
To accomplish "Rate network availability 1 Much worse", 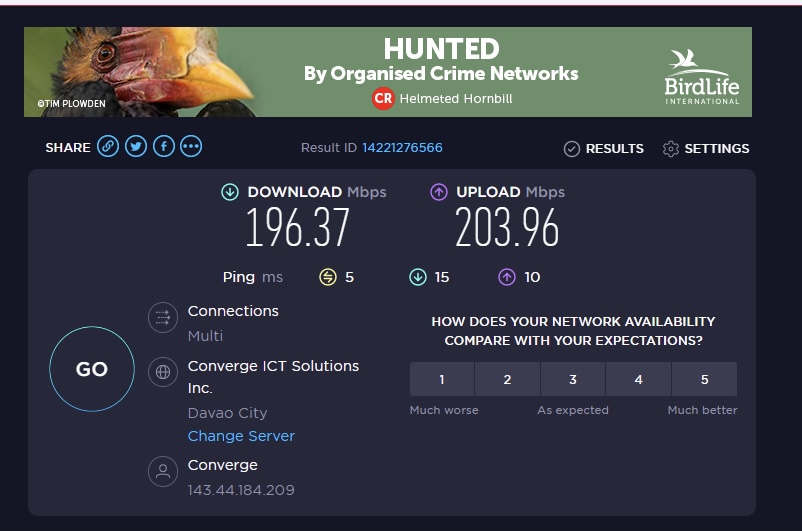I will 442,379.
